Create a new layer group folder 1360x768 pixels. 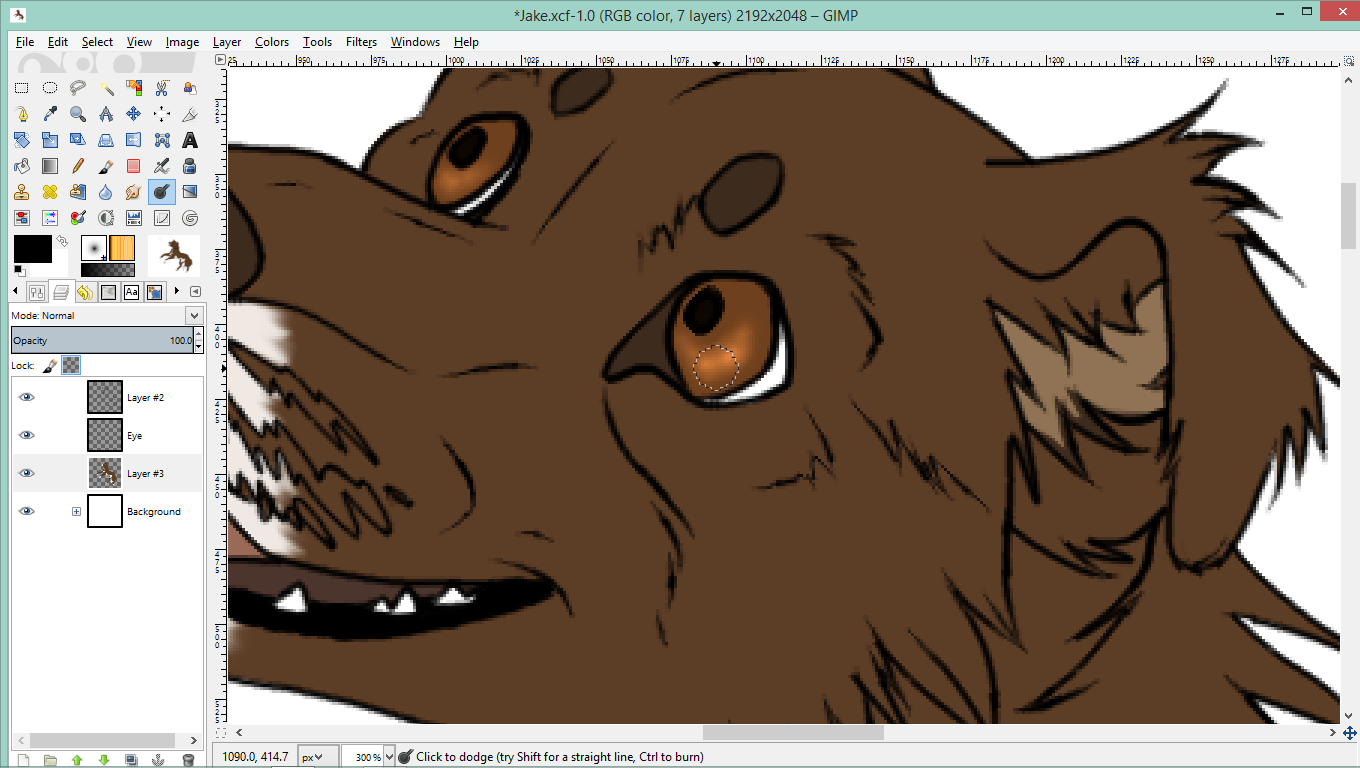[x=50, y=761]
